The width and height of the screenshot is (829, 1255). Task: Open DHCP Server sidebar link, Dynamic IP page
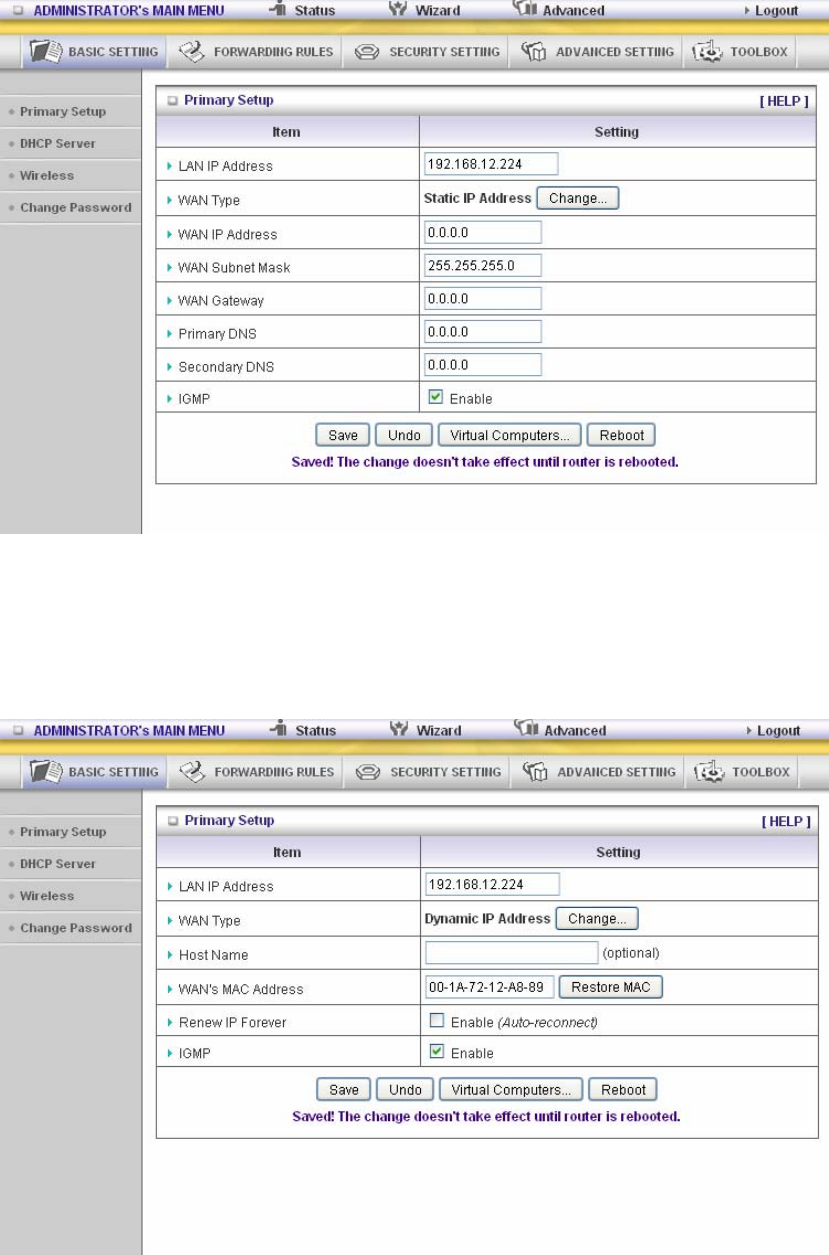(58, 864)
